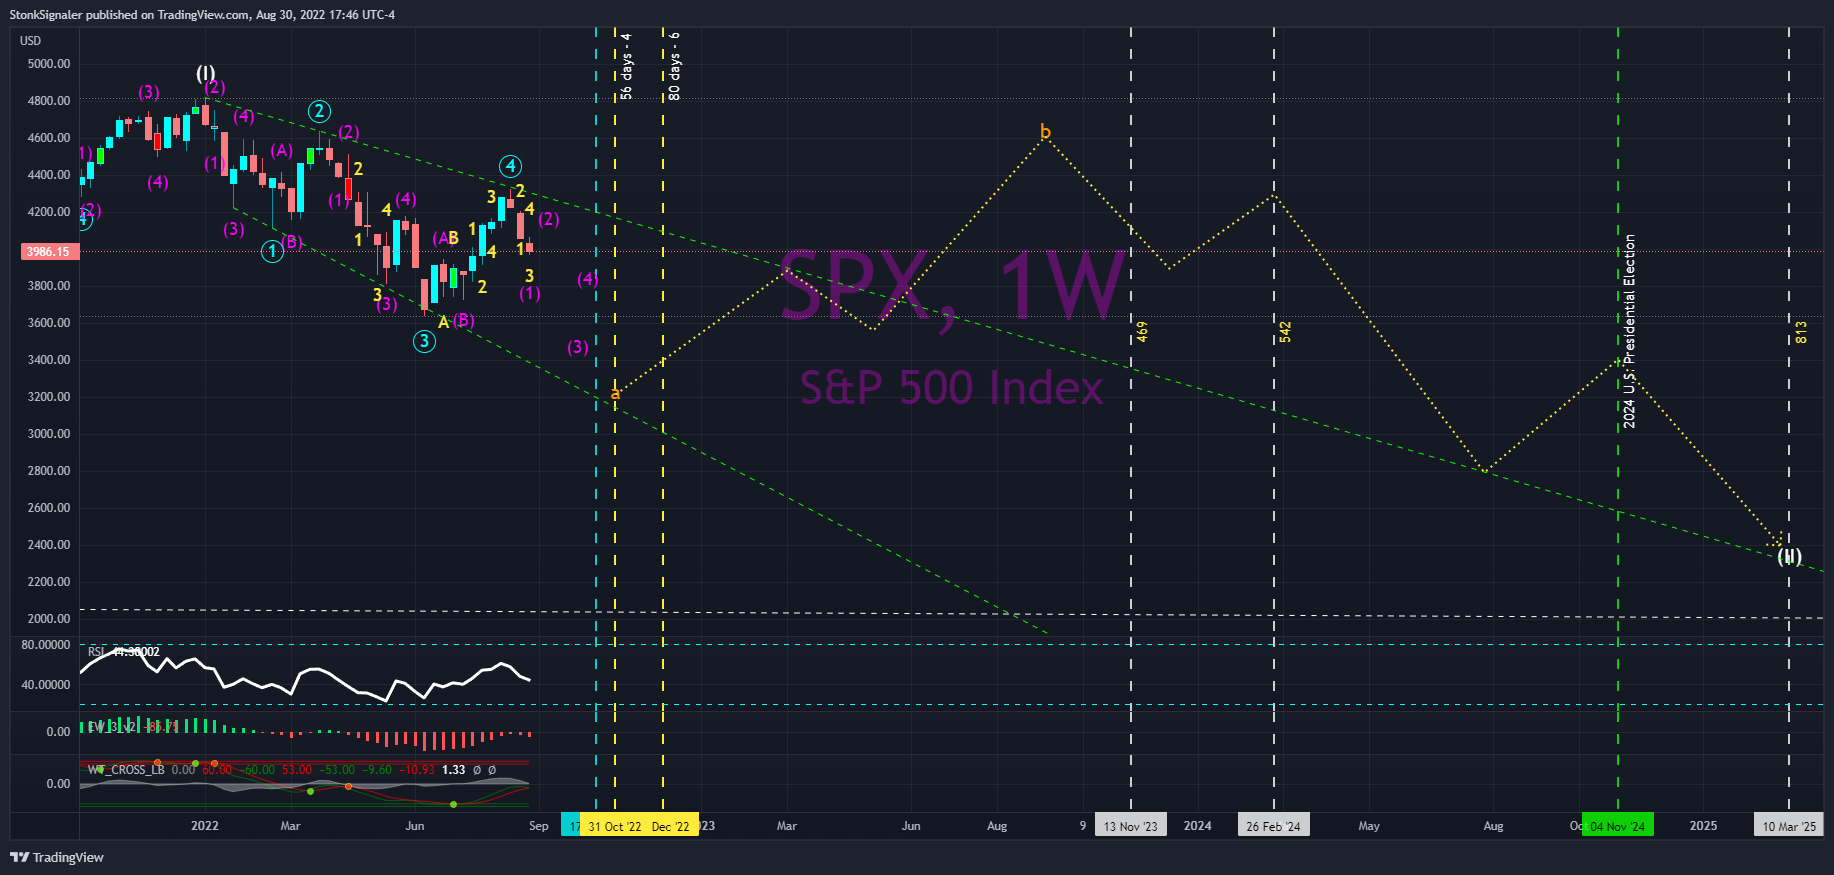
Task: Select the cyan circled 2 wave label
Action: click(x=319, y=111)
